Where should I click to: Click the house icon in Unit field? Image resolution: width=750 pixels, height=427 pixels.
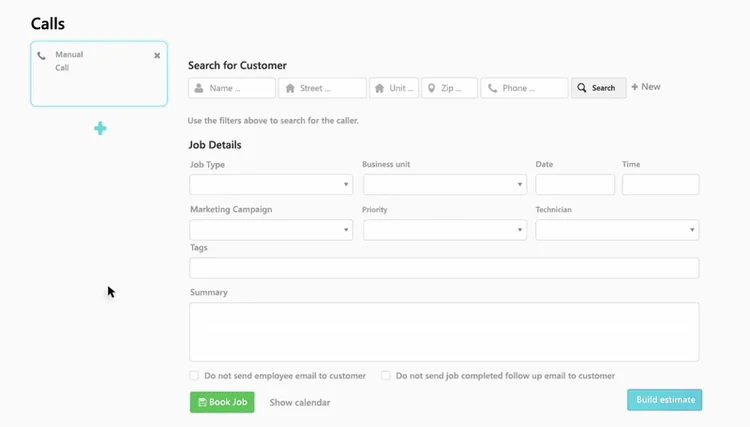tap(379, 88)
